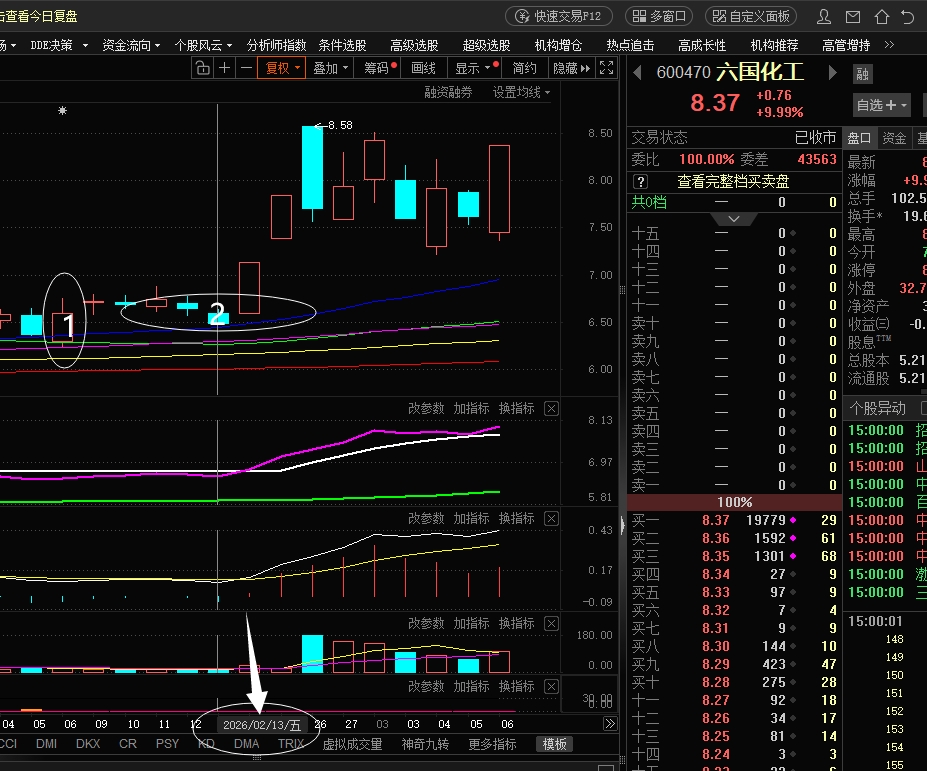
Task: Close the second indicator sub-panel
Action: [551, 519]
